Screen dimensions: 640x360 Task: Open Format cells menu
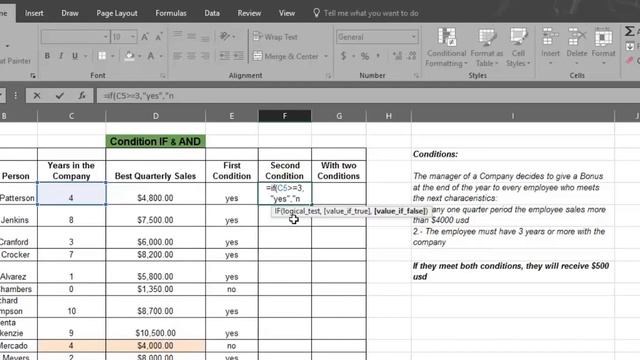coord(603,47)
